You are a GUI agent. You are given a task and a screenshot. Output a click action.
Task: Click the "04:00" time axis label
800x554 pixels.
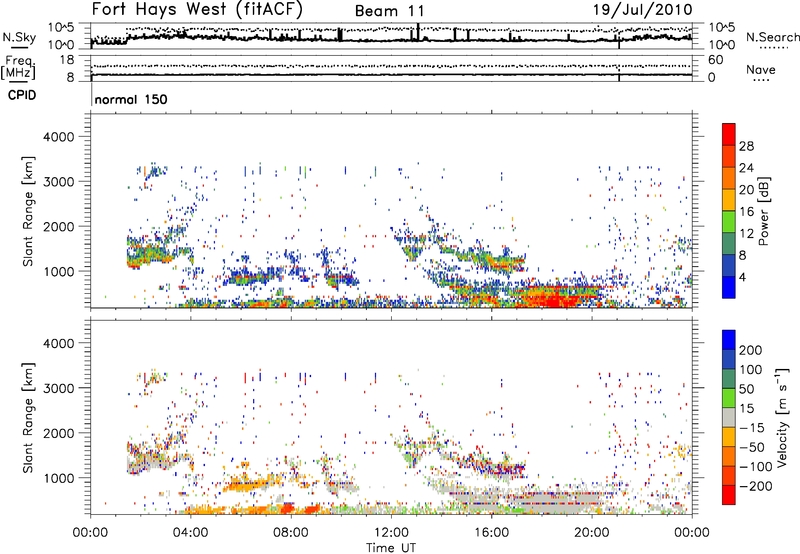(x=191, y=533)
